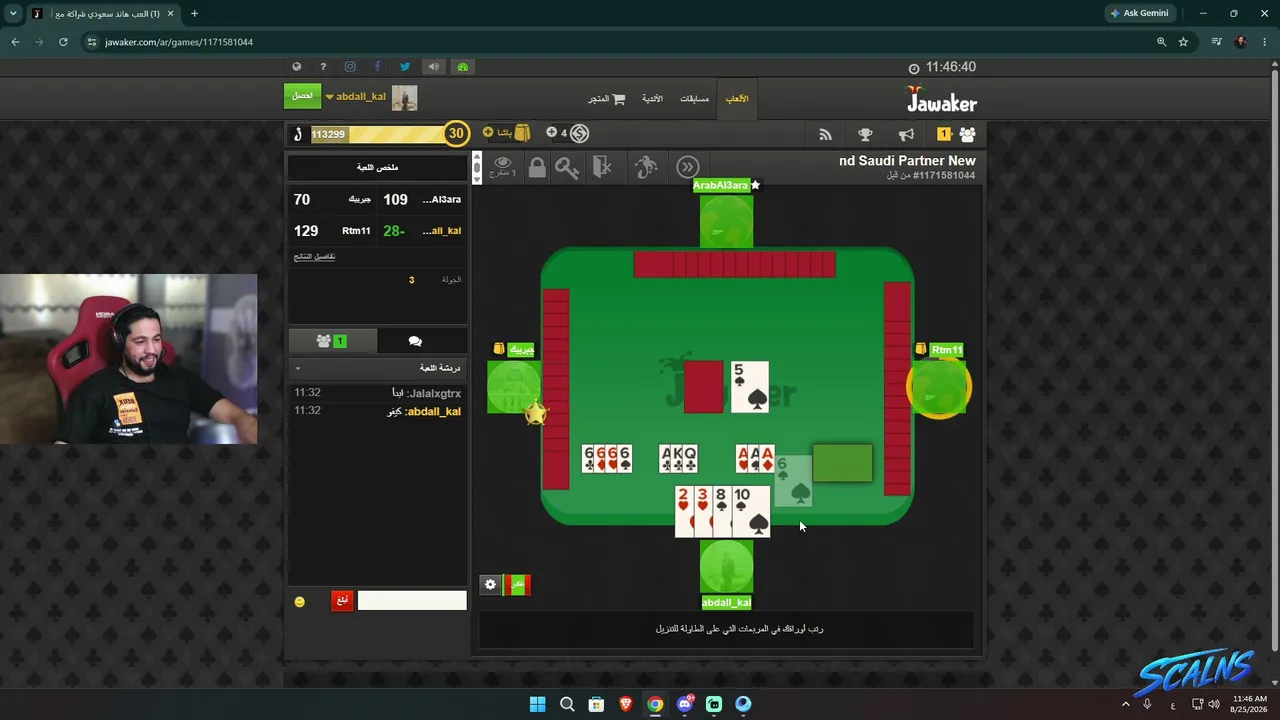
Task: Open the تفاصيل النتائج results details link
Action: point(314,257)
